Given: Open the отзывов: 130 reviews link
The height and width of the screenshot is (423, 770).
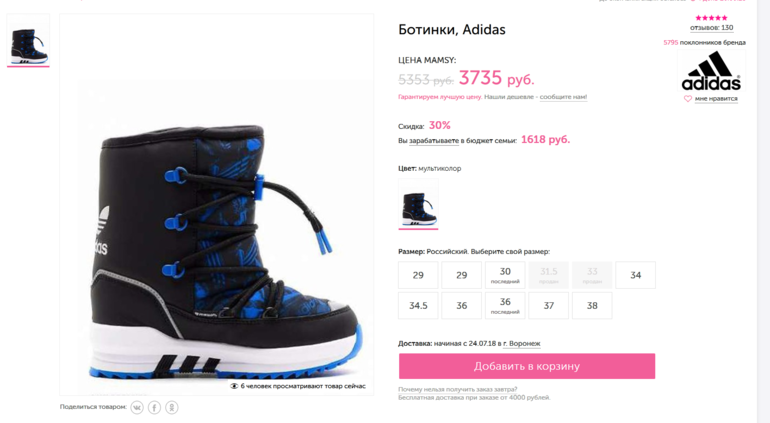Looking at the screenshot, I should [711, 28].
